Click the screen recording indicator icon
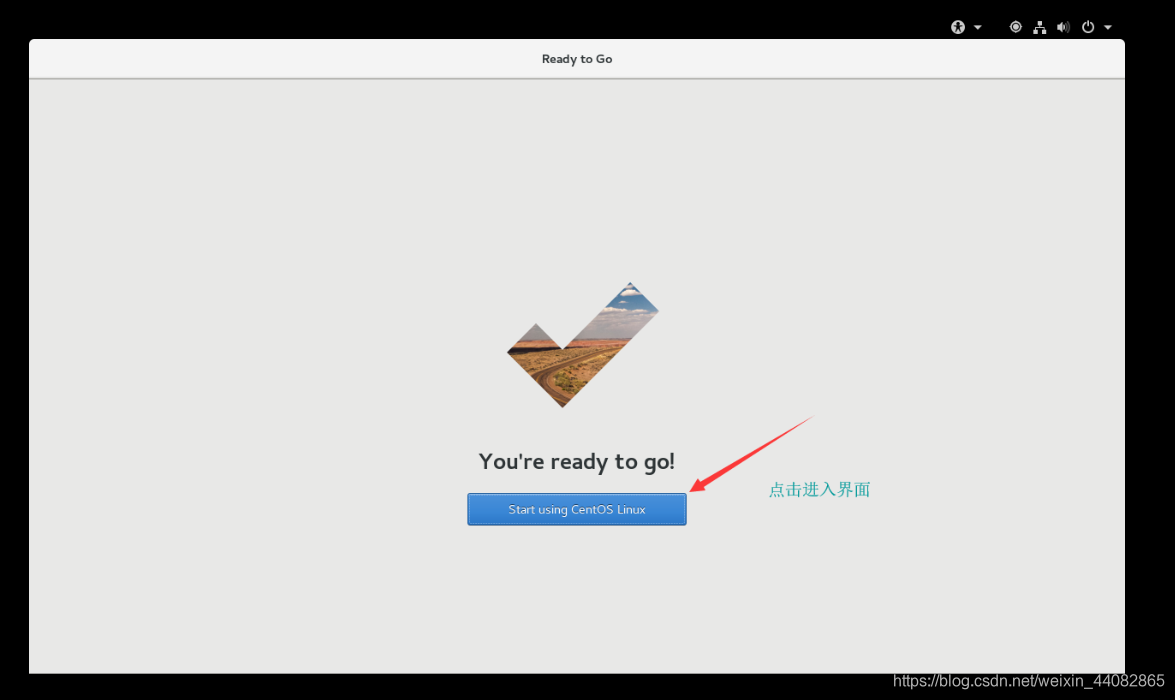Screen dimensions: 1175x700 (1015, 27)
